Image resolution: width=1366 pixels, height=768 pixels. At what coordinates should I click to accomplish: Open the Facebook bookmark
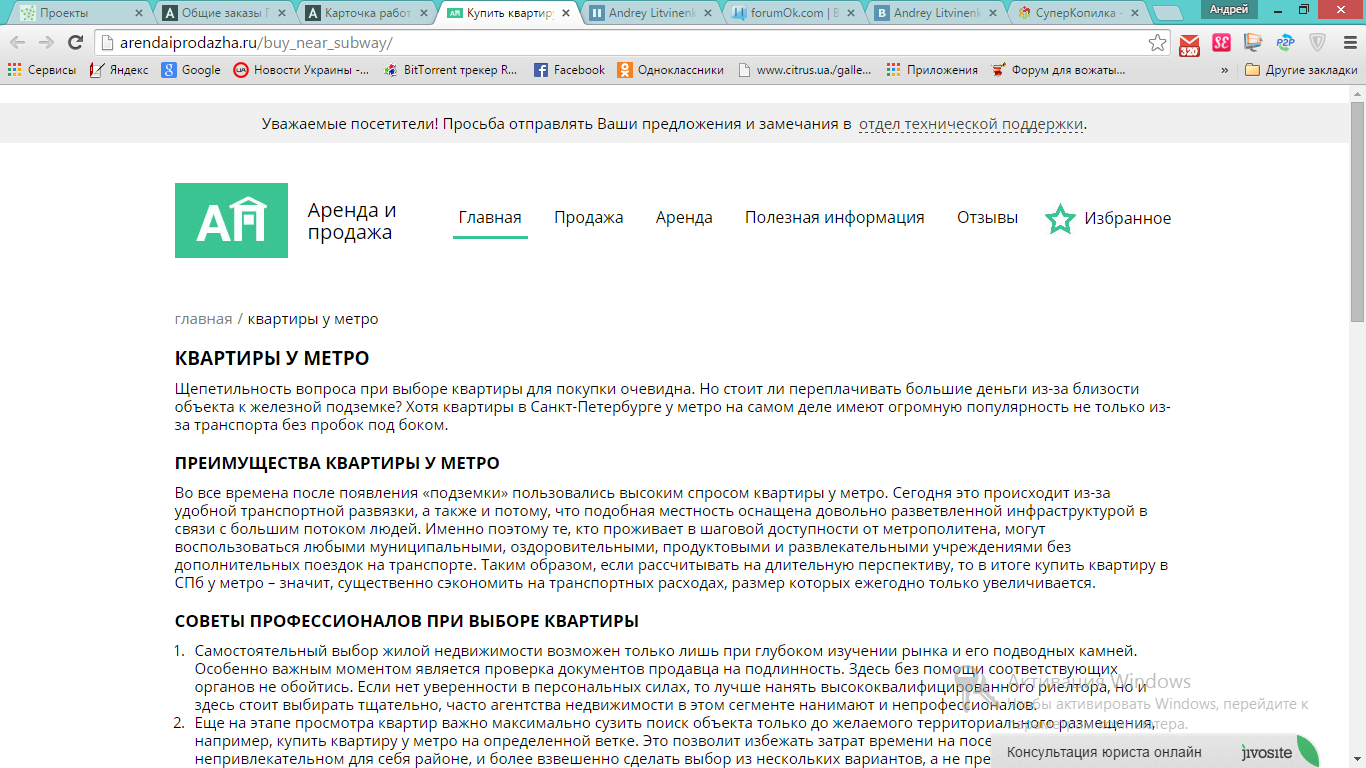coord(569,70)
